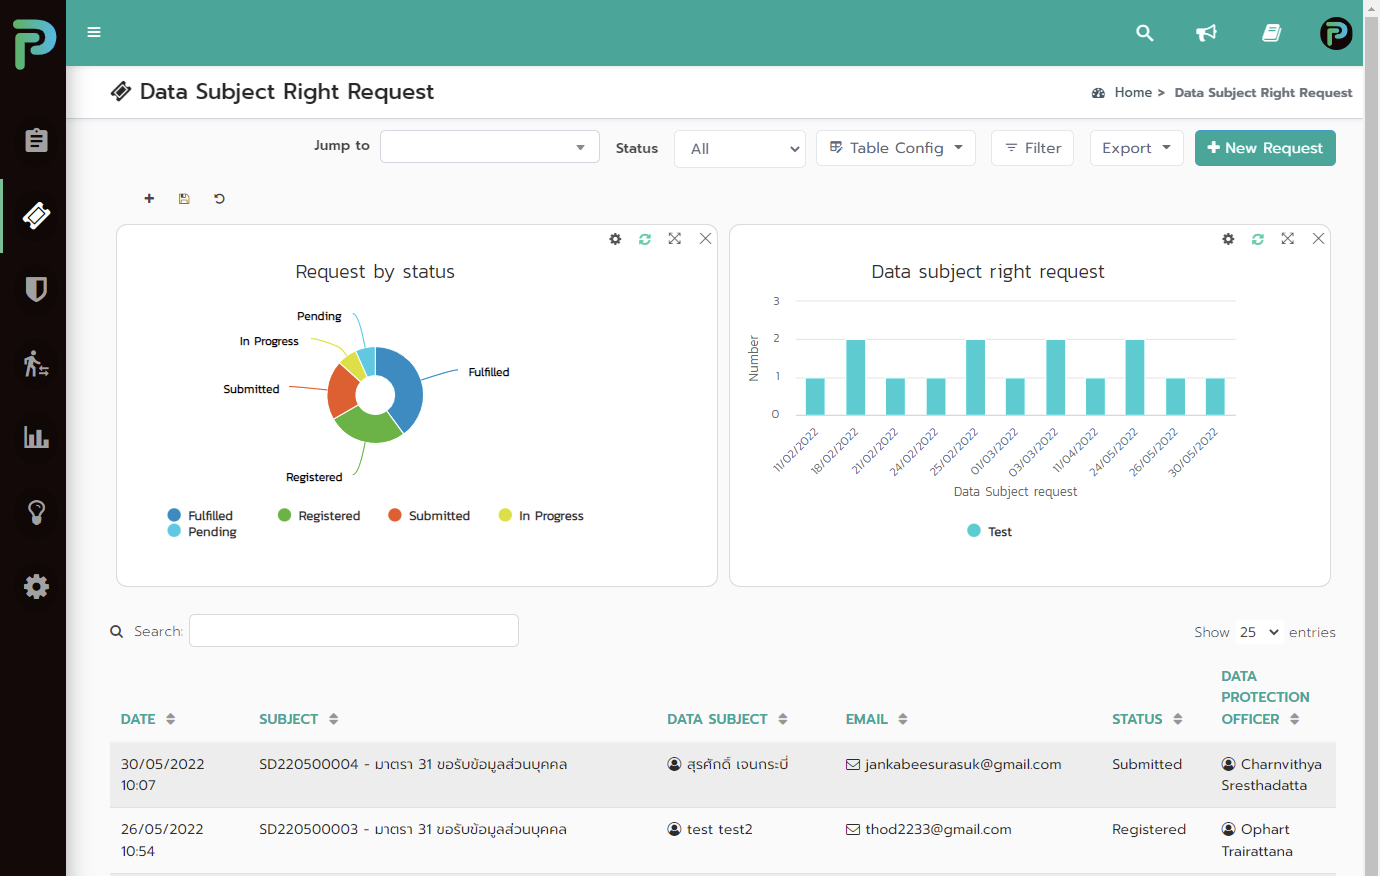
Task: Open the bar chart sidebar icon
Action: pos(36,437)
